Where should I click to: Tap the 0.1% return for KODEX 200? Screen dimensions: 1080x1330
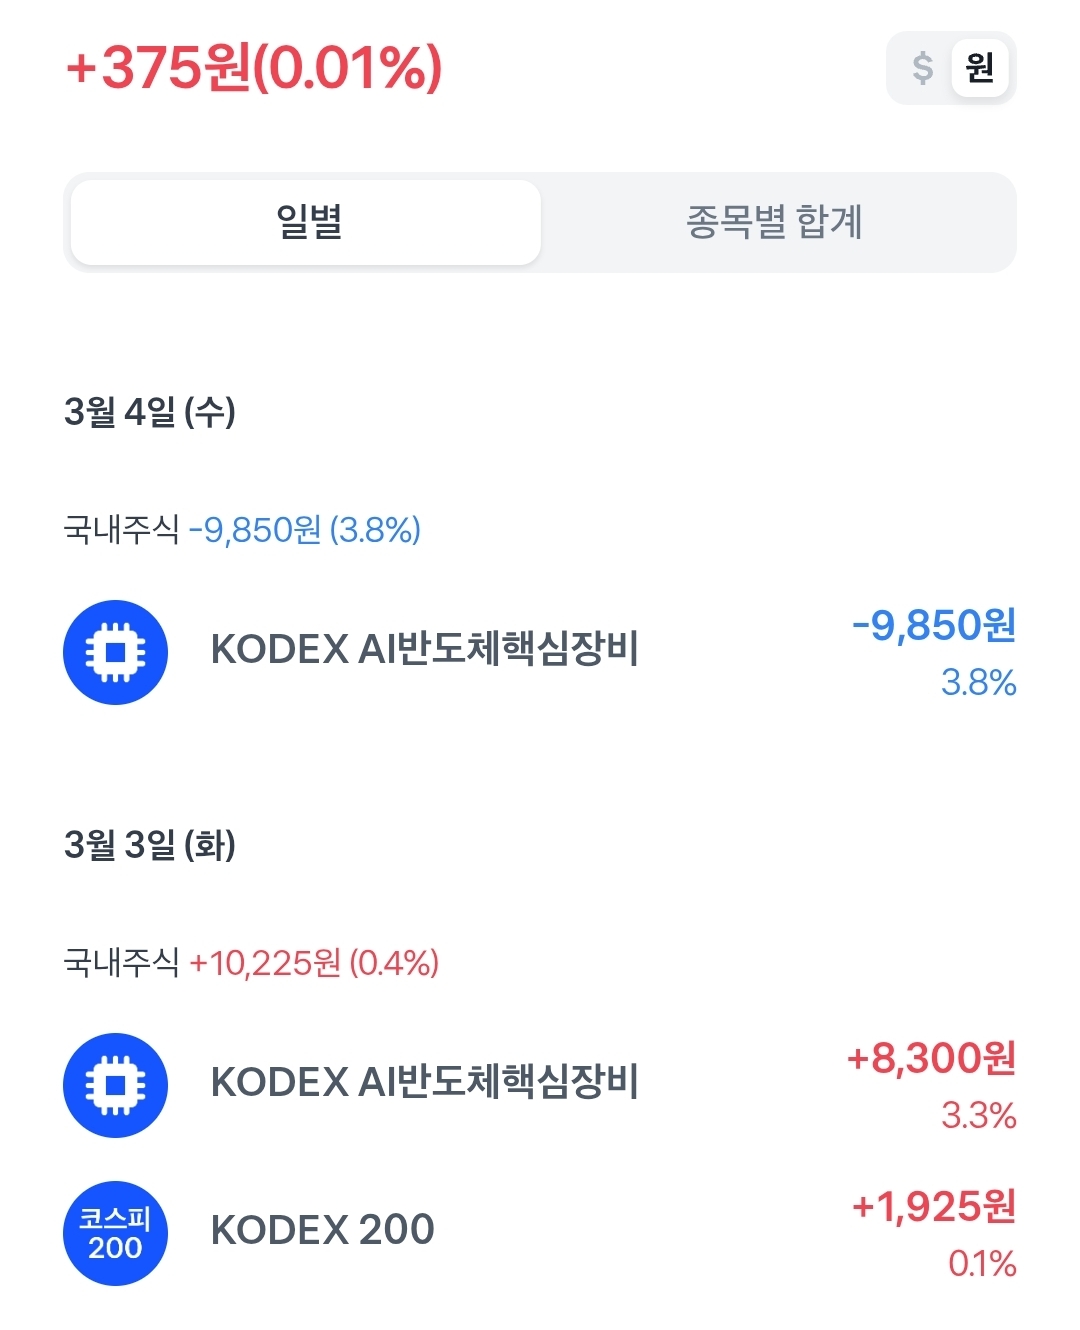(982, 1264)
